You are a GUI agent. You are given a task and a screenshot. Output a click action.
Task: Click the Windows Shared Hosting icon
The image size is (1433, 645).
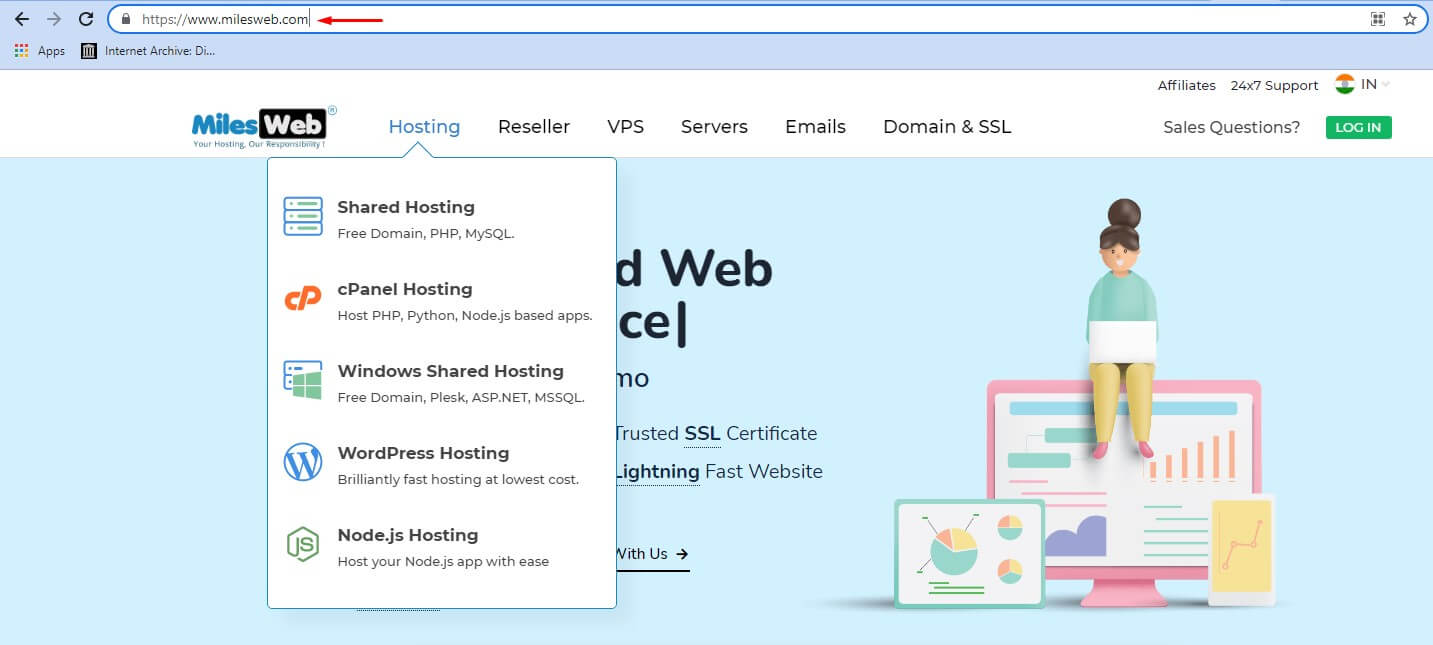pos(303,380)
